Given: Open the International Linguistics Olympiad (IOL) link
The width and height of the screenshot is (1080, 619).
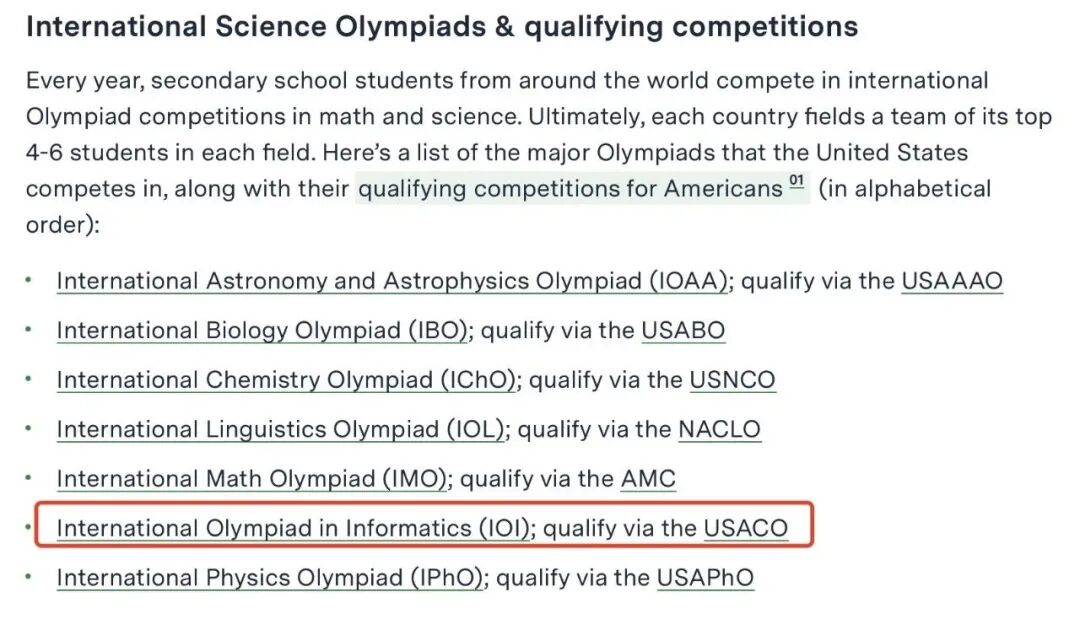Looking at the screenshot, I should 280,430.
